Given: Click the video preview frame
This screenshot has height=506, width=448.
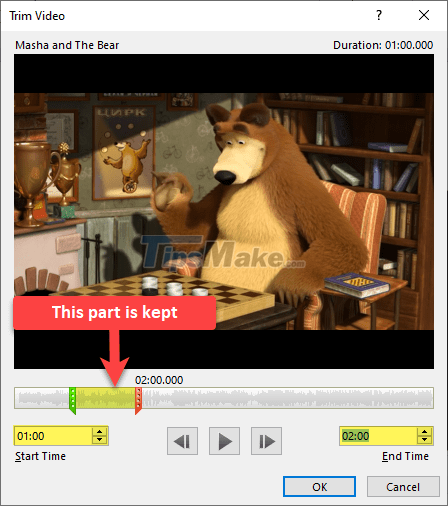Looking at the screenshot, I should click(x=224, y=211).
